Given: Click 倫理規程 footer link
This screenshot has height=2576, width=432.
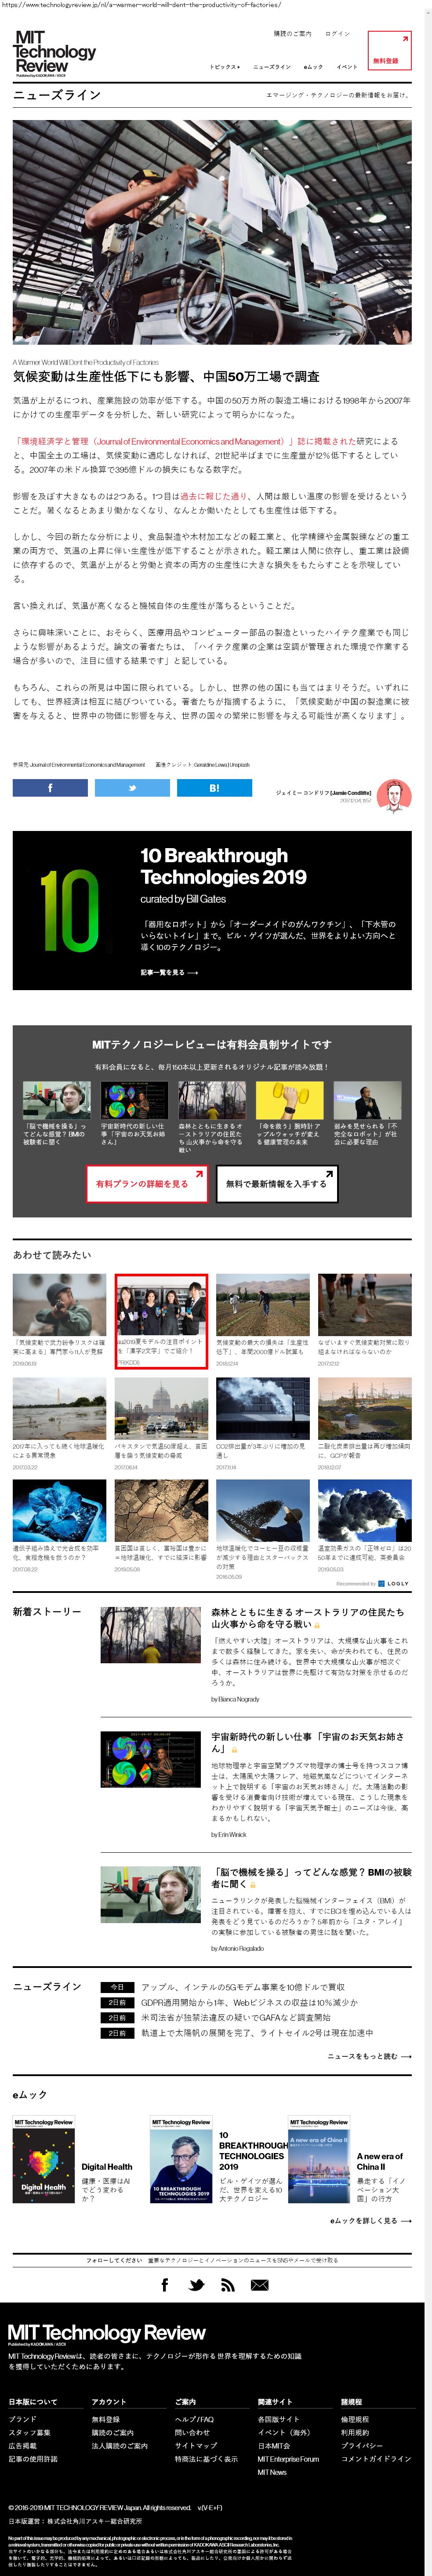Looking at the screenshot, I should 354,2419.
